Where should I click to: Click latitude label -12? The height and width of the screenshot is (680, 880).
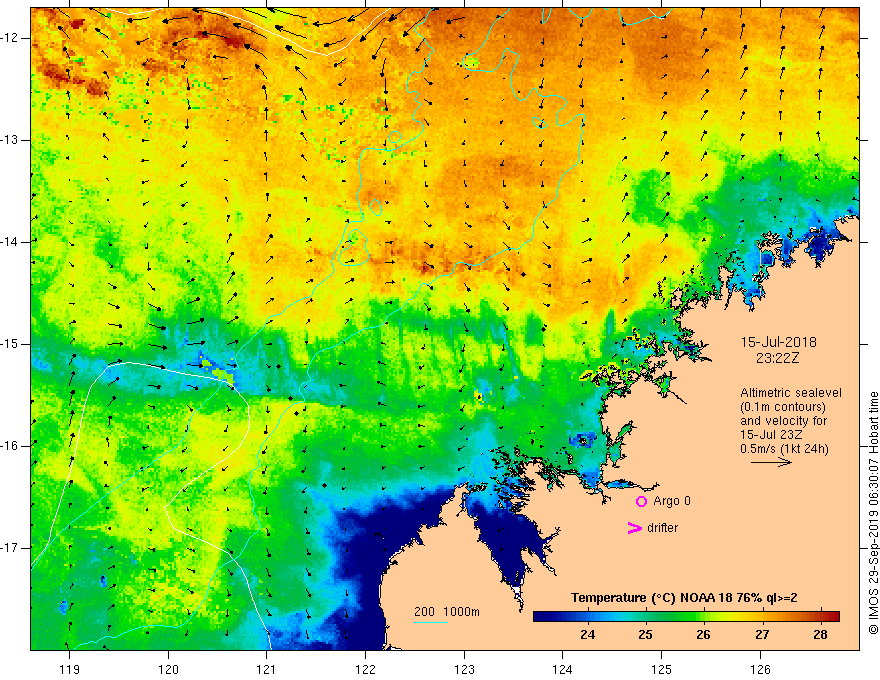[10, 38]
